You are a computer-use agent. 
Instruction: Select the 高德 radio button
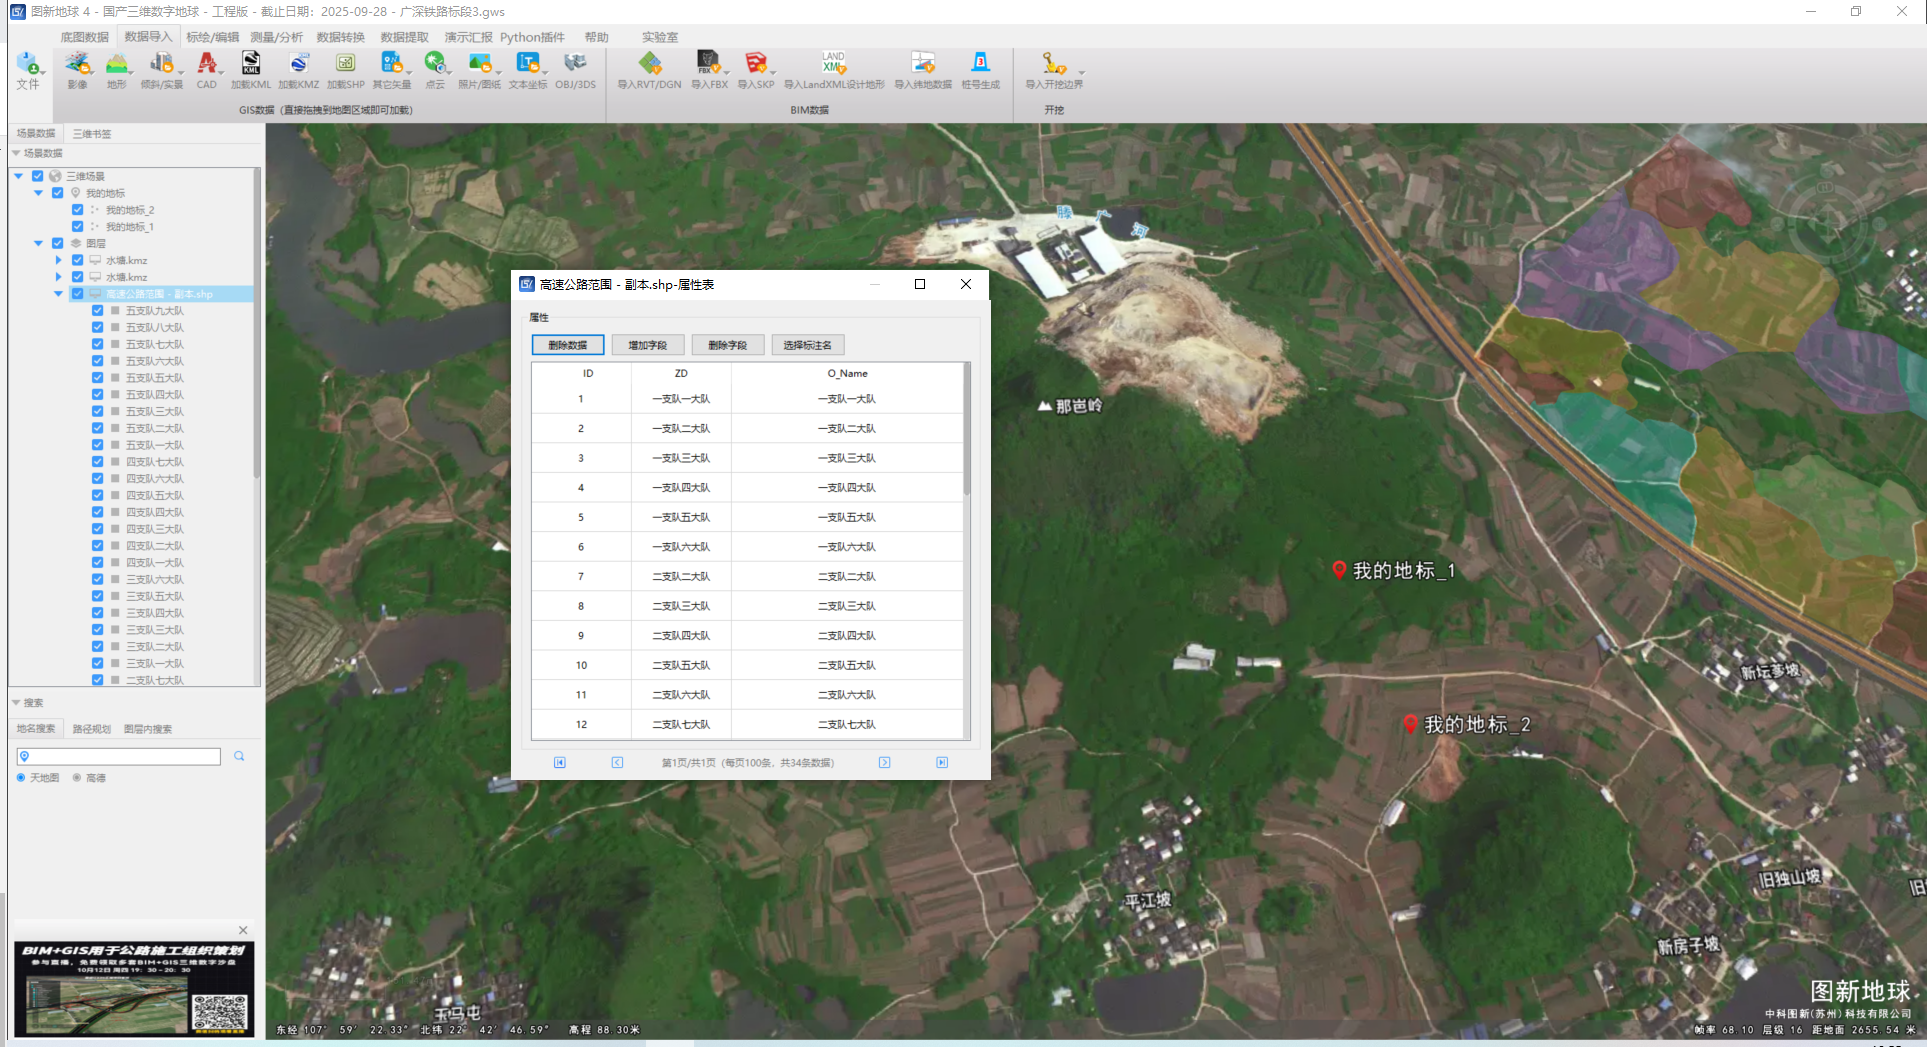pos(77,778)
